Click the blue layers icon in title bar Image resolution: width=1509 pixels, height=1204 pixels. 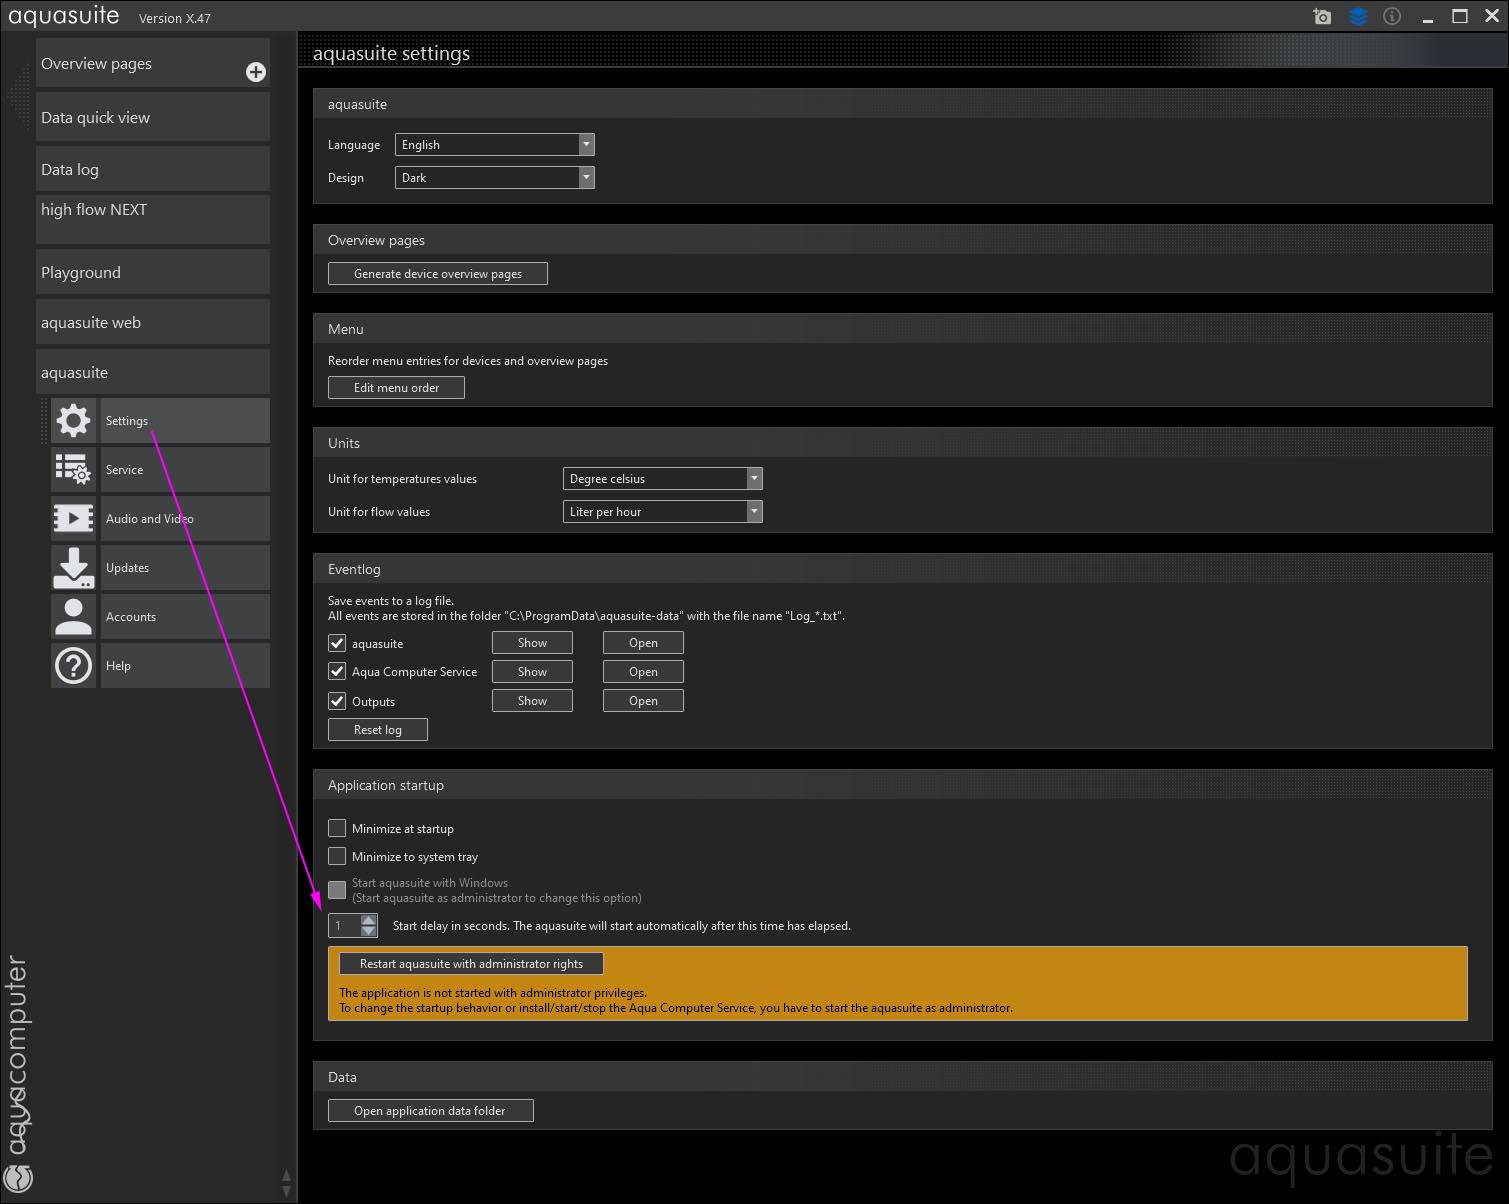(x=1357, y=17)
